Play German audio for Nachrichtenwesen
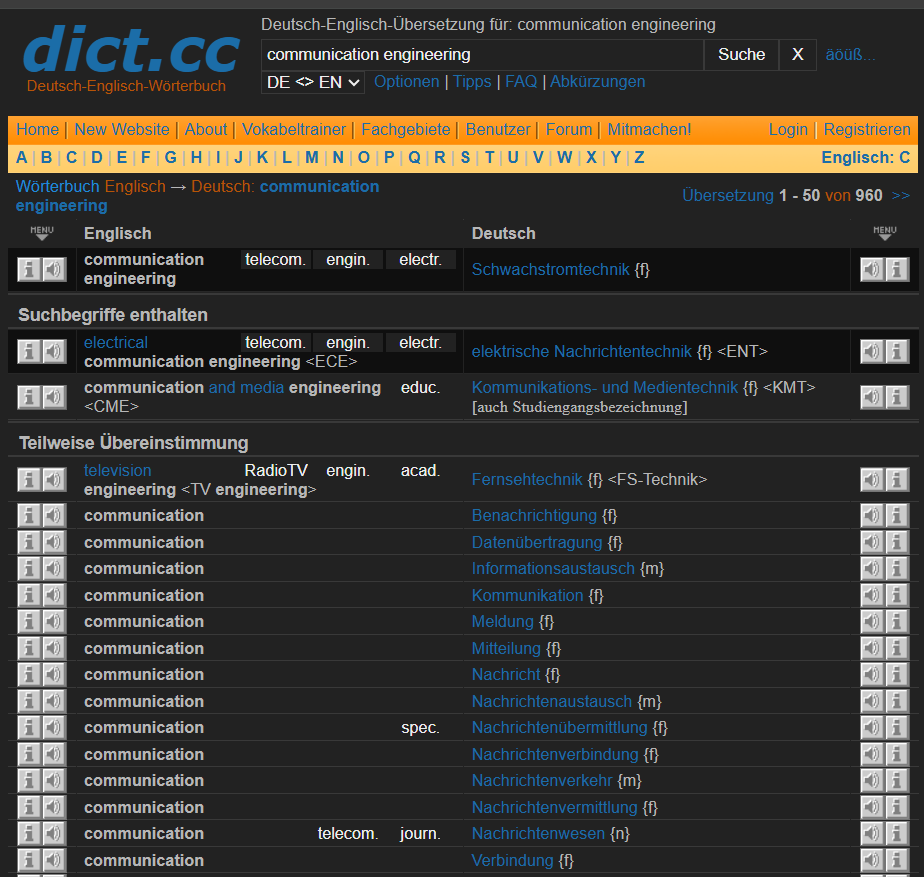 point(872,833)
